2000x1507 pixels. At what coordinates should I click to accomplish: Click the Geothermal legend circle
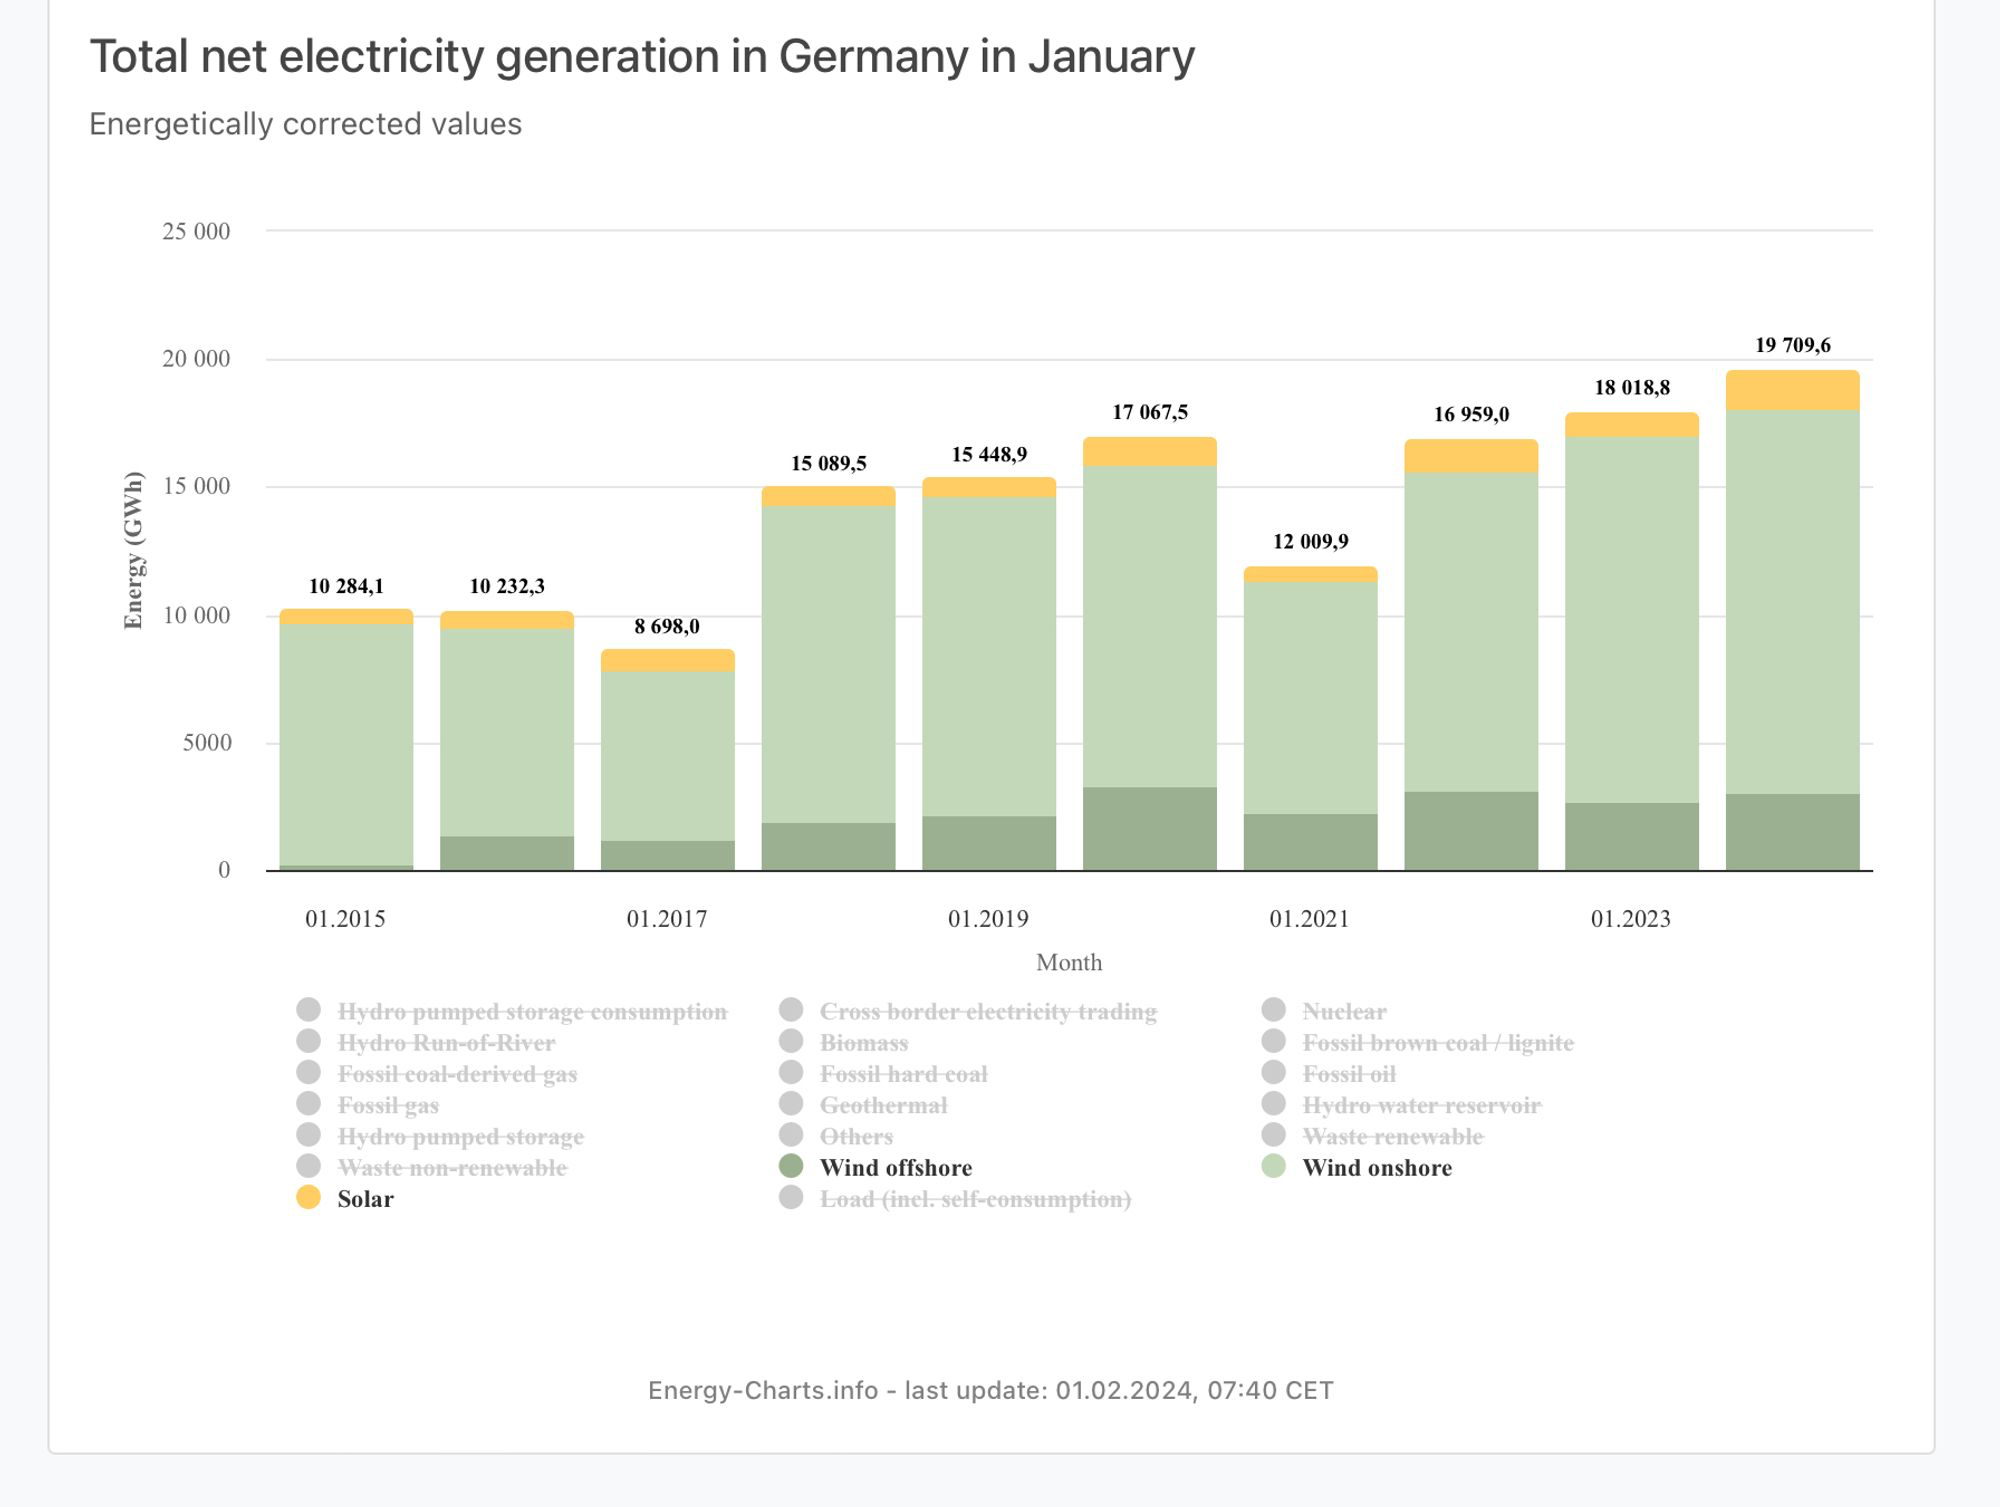791,1103
